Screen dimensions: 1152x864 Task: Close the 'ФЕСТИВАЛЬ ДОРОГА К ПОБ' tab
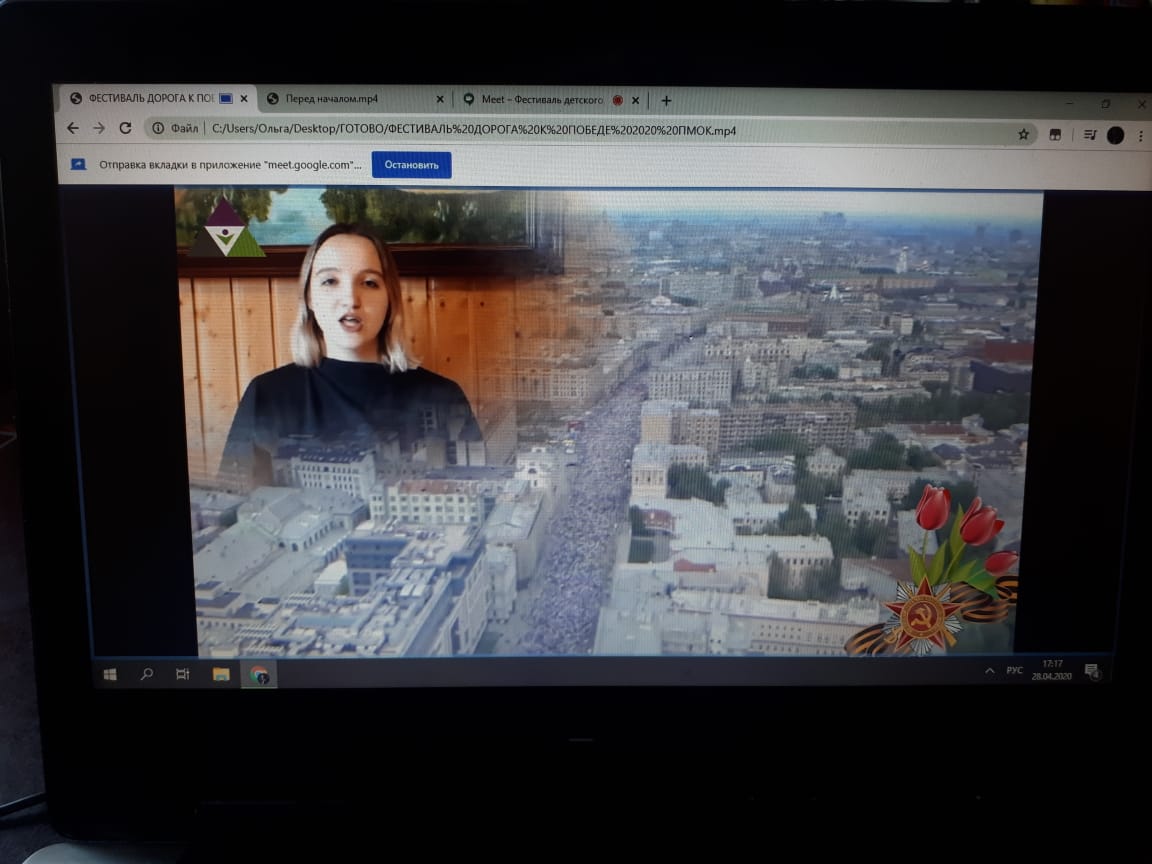(244, 98)
